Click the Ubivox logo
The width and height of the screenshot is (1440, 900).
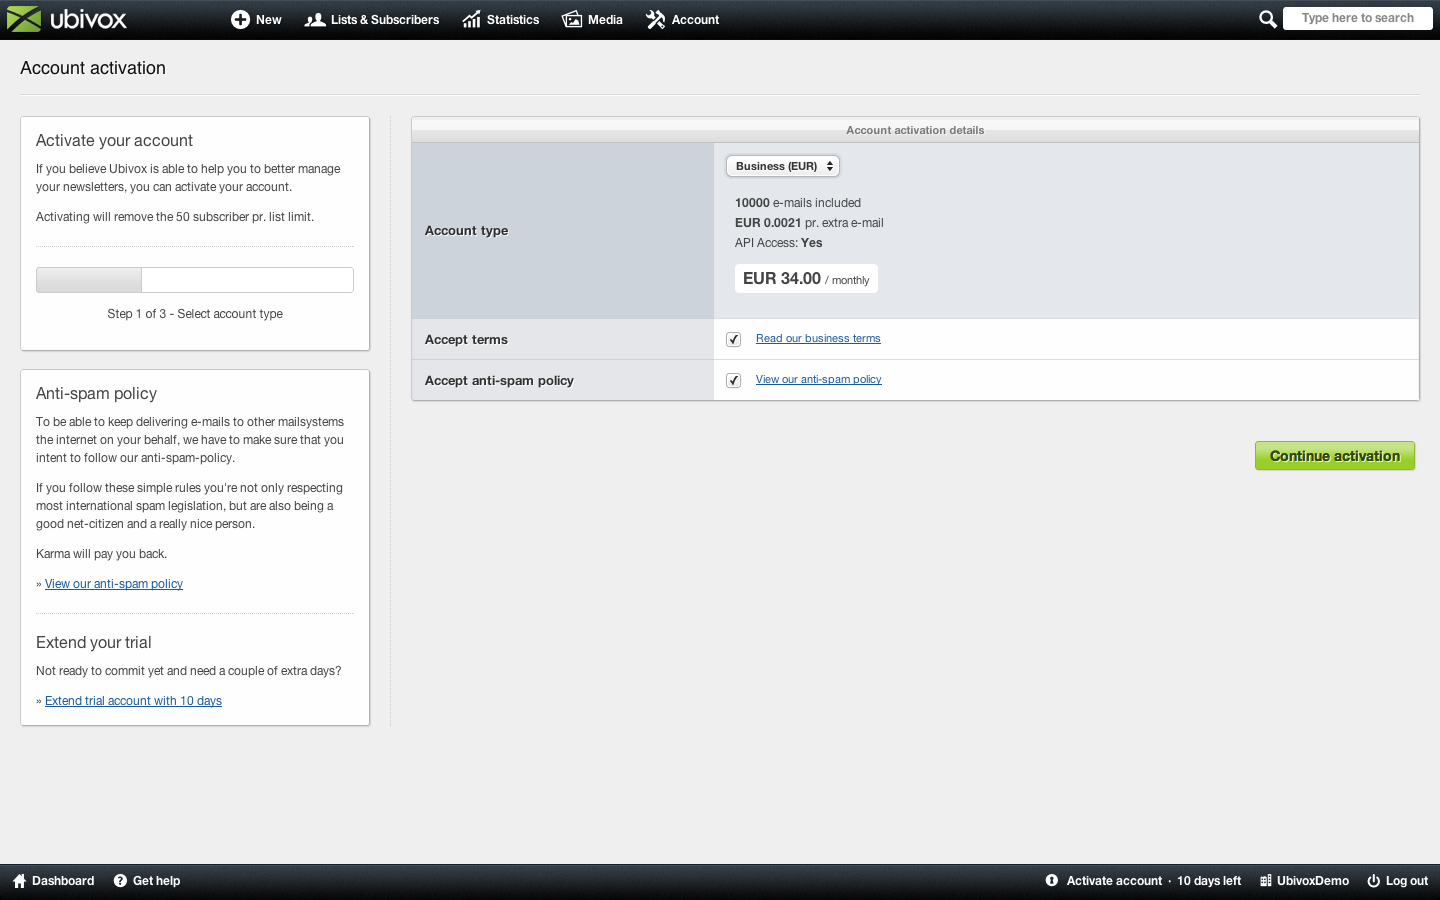click(67, 19)
